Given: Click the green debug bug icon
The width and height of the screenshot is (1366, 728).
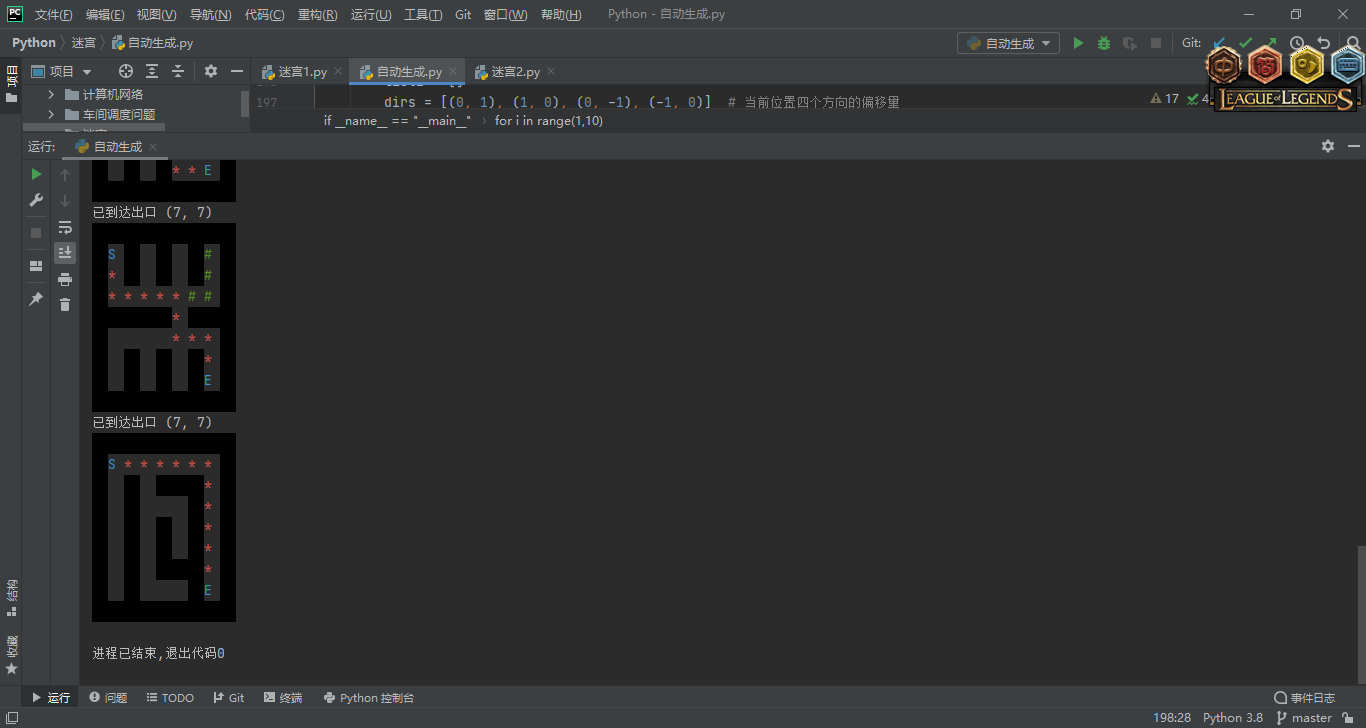Looking at the screenshot, I should pyautogui.click(x=1104, y=43).
